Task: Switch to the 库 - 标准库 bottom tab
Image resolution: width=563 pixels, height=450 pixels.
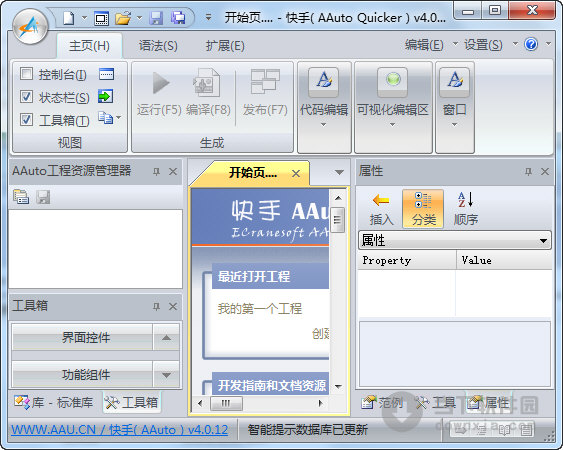Action: 54,402
